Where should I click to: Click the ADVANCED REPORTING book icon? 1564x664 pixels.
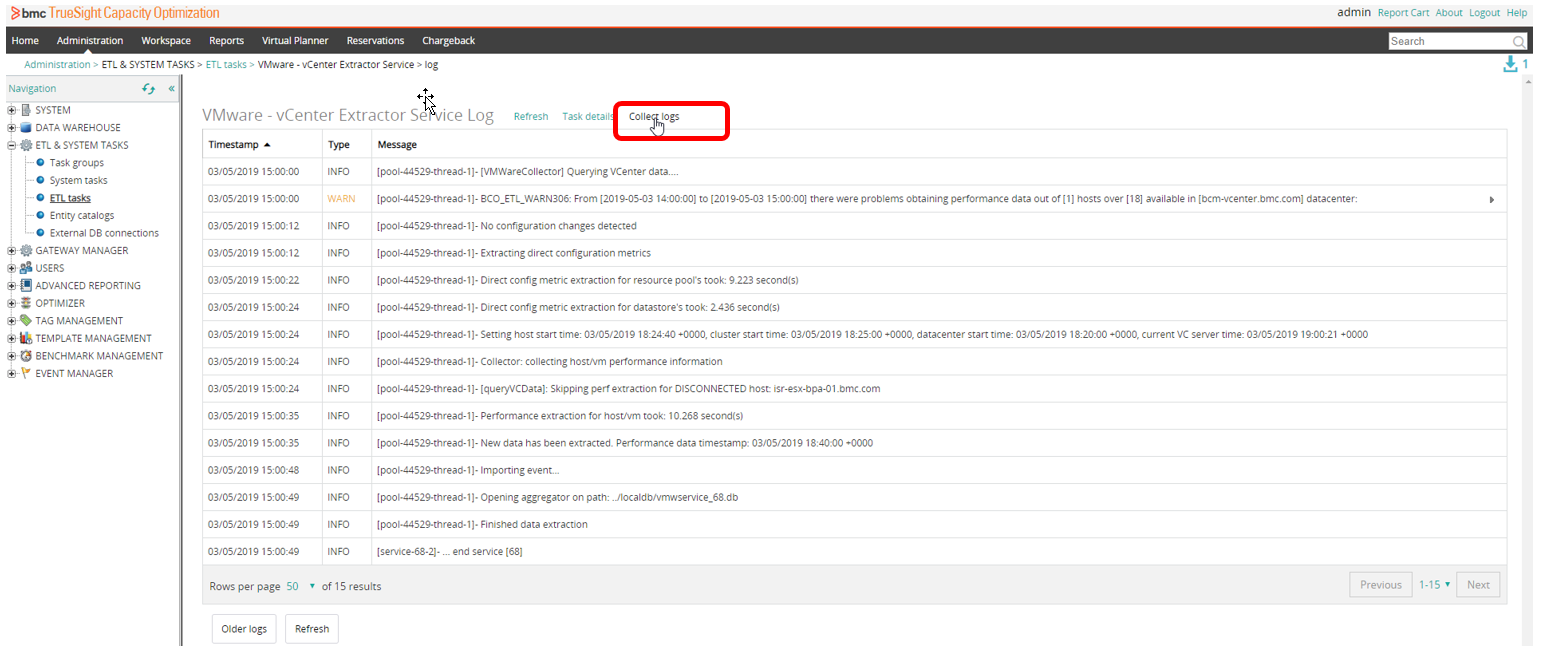[x=26, y=286]
